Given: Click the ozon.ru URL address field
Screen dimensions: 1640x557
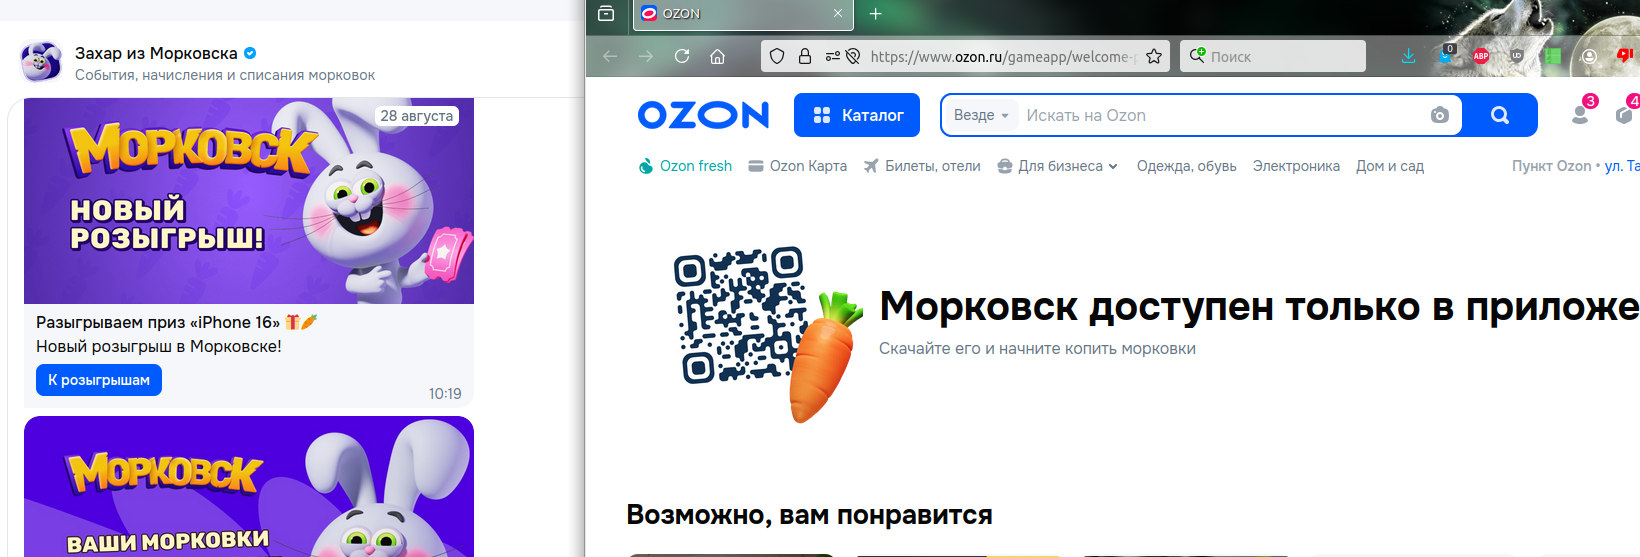Looking at the screenshot, I should coord(1003,56).
